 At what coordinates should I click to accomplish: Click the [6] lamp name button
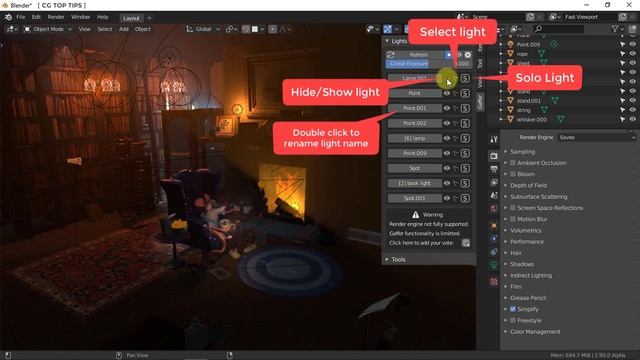point(414,138)
